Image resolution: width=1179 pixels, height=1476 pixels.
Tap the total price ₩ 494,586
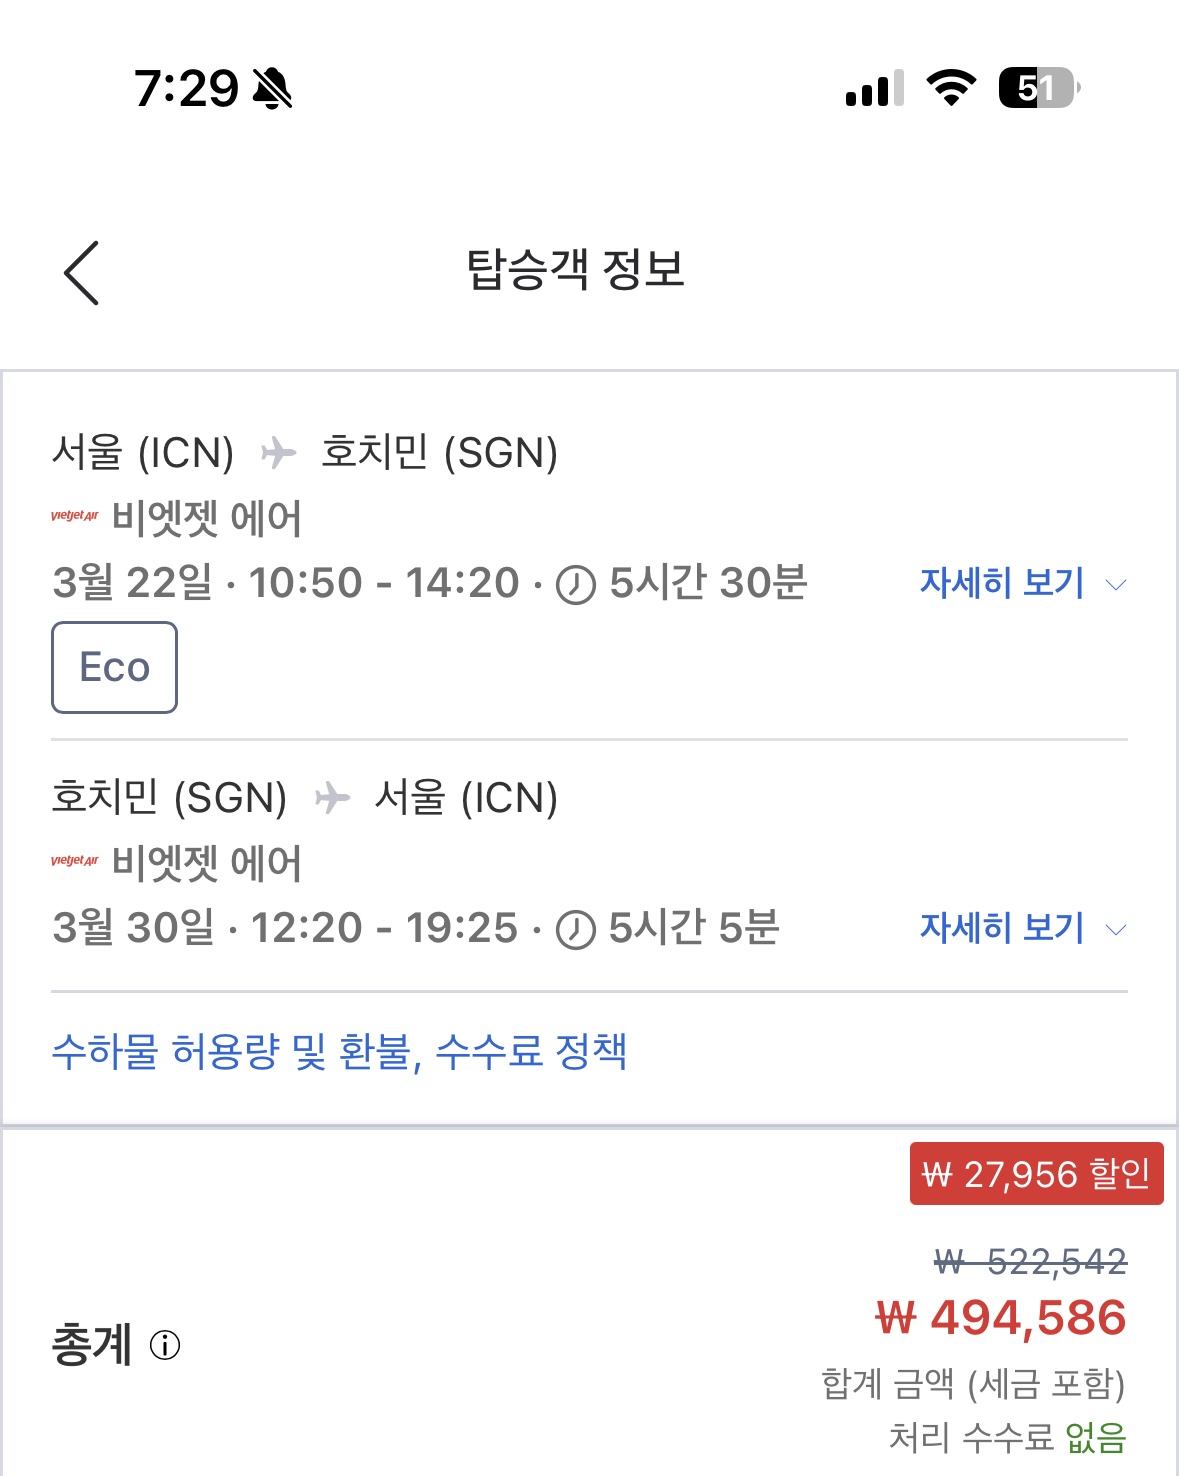(1000, 1318)
